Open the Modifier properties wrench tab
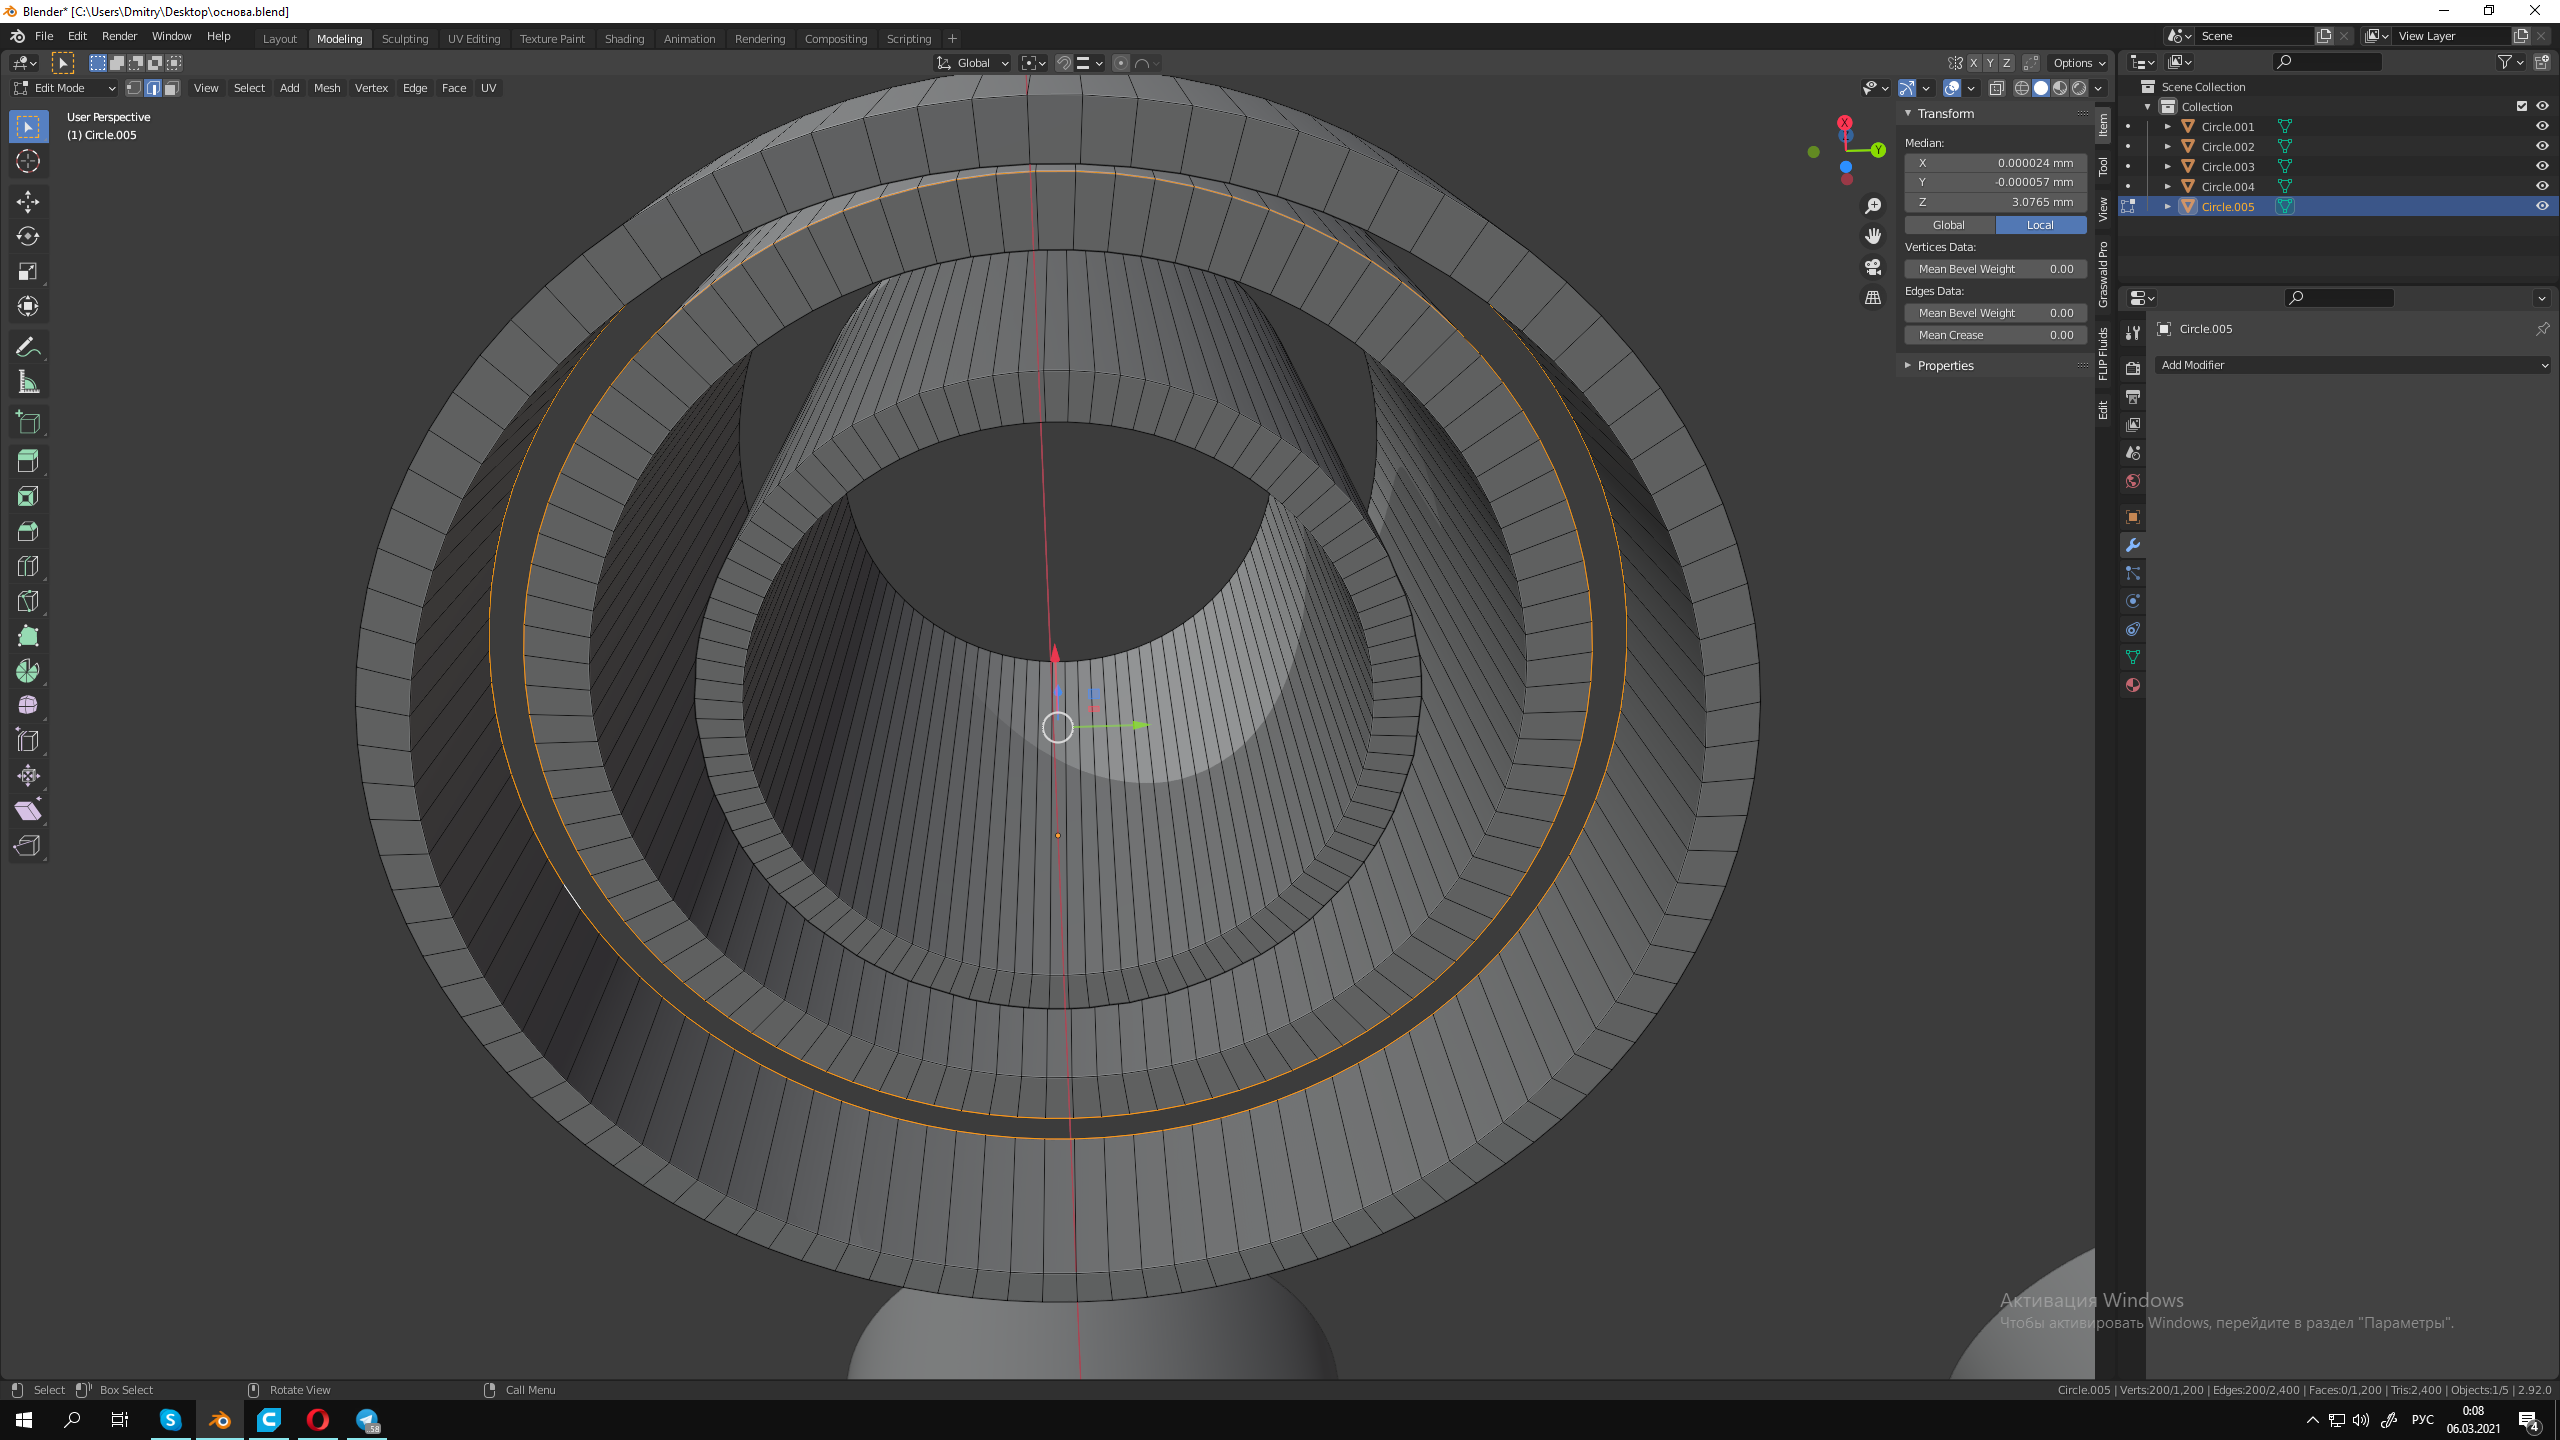 click(x=2133, y=545)
